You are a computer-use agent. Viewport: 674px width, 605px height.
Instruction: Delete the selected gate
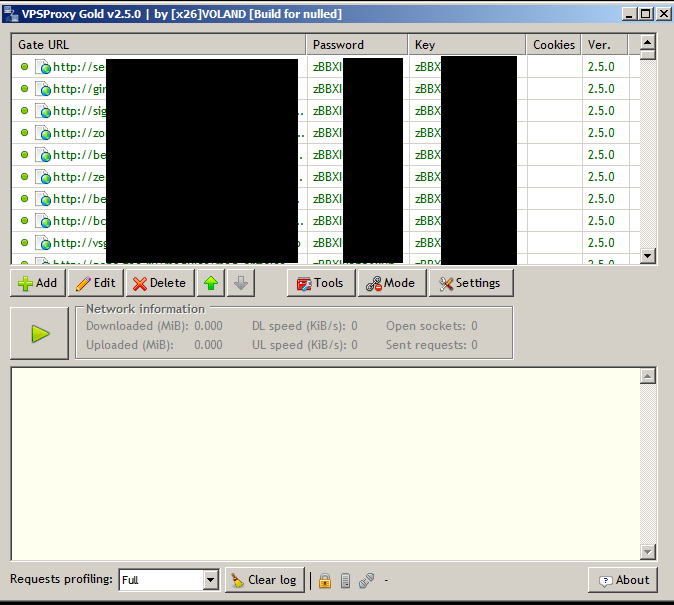[x=160, y=283]
